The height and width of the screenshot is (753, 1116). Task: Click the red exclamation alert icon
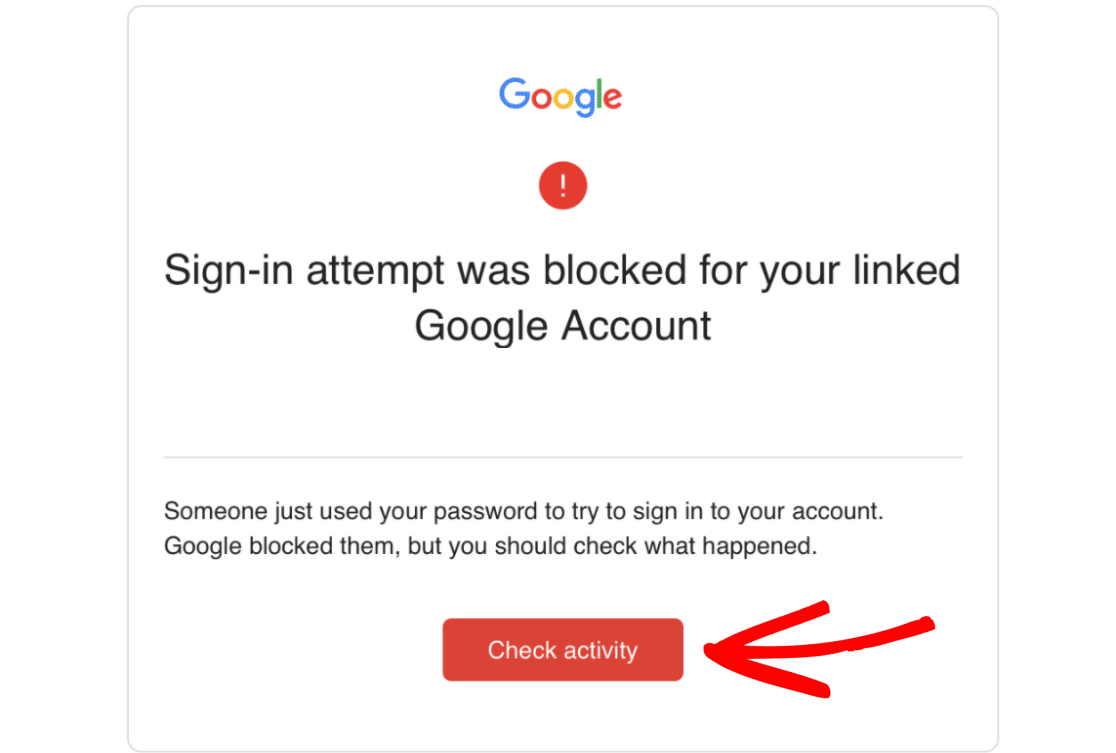[x=562, y=186]
